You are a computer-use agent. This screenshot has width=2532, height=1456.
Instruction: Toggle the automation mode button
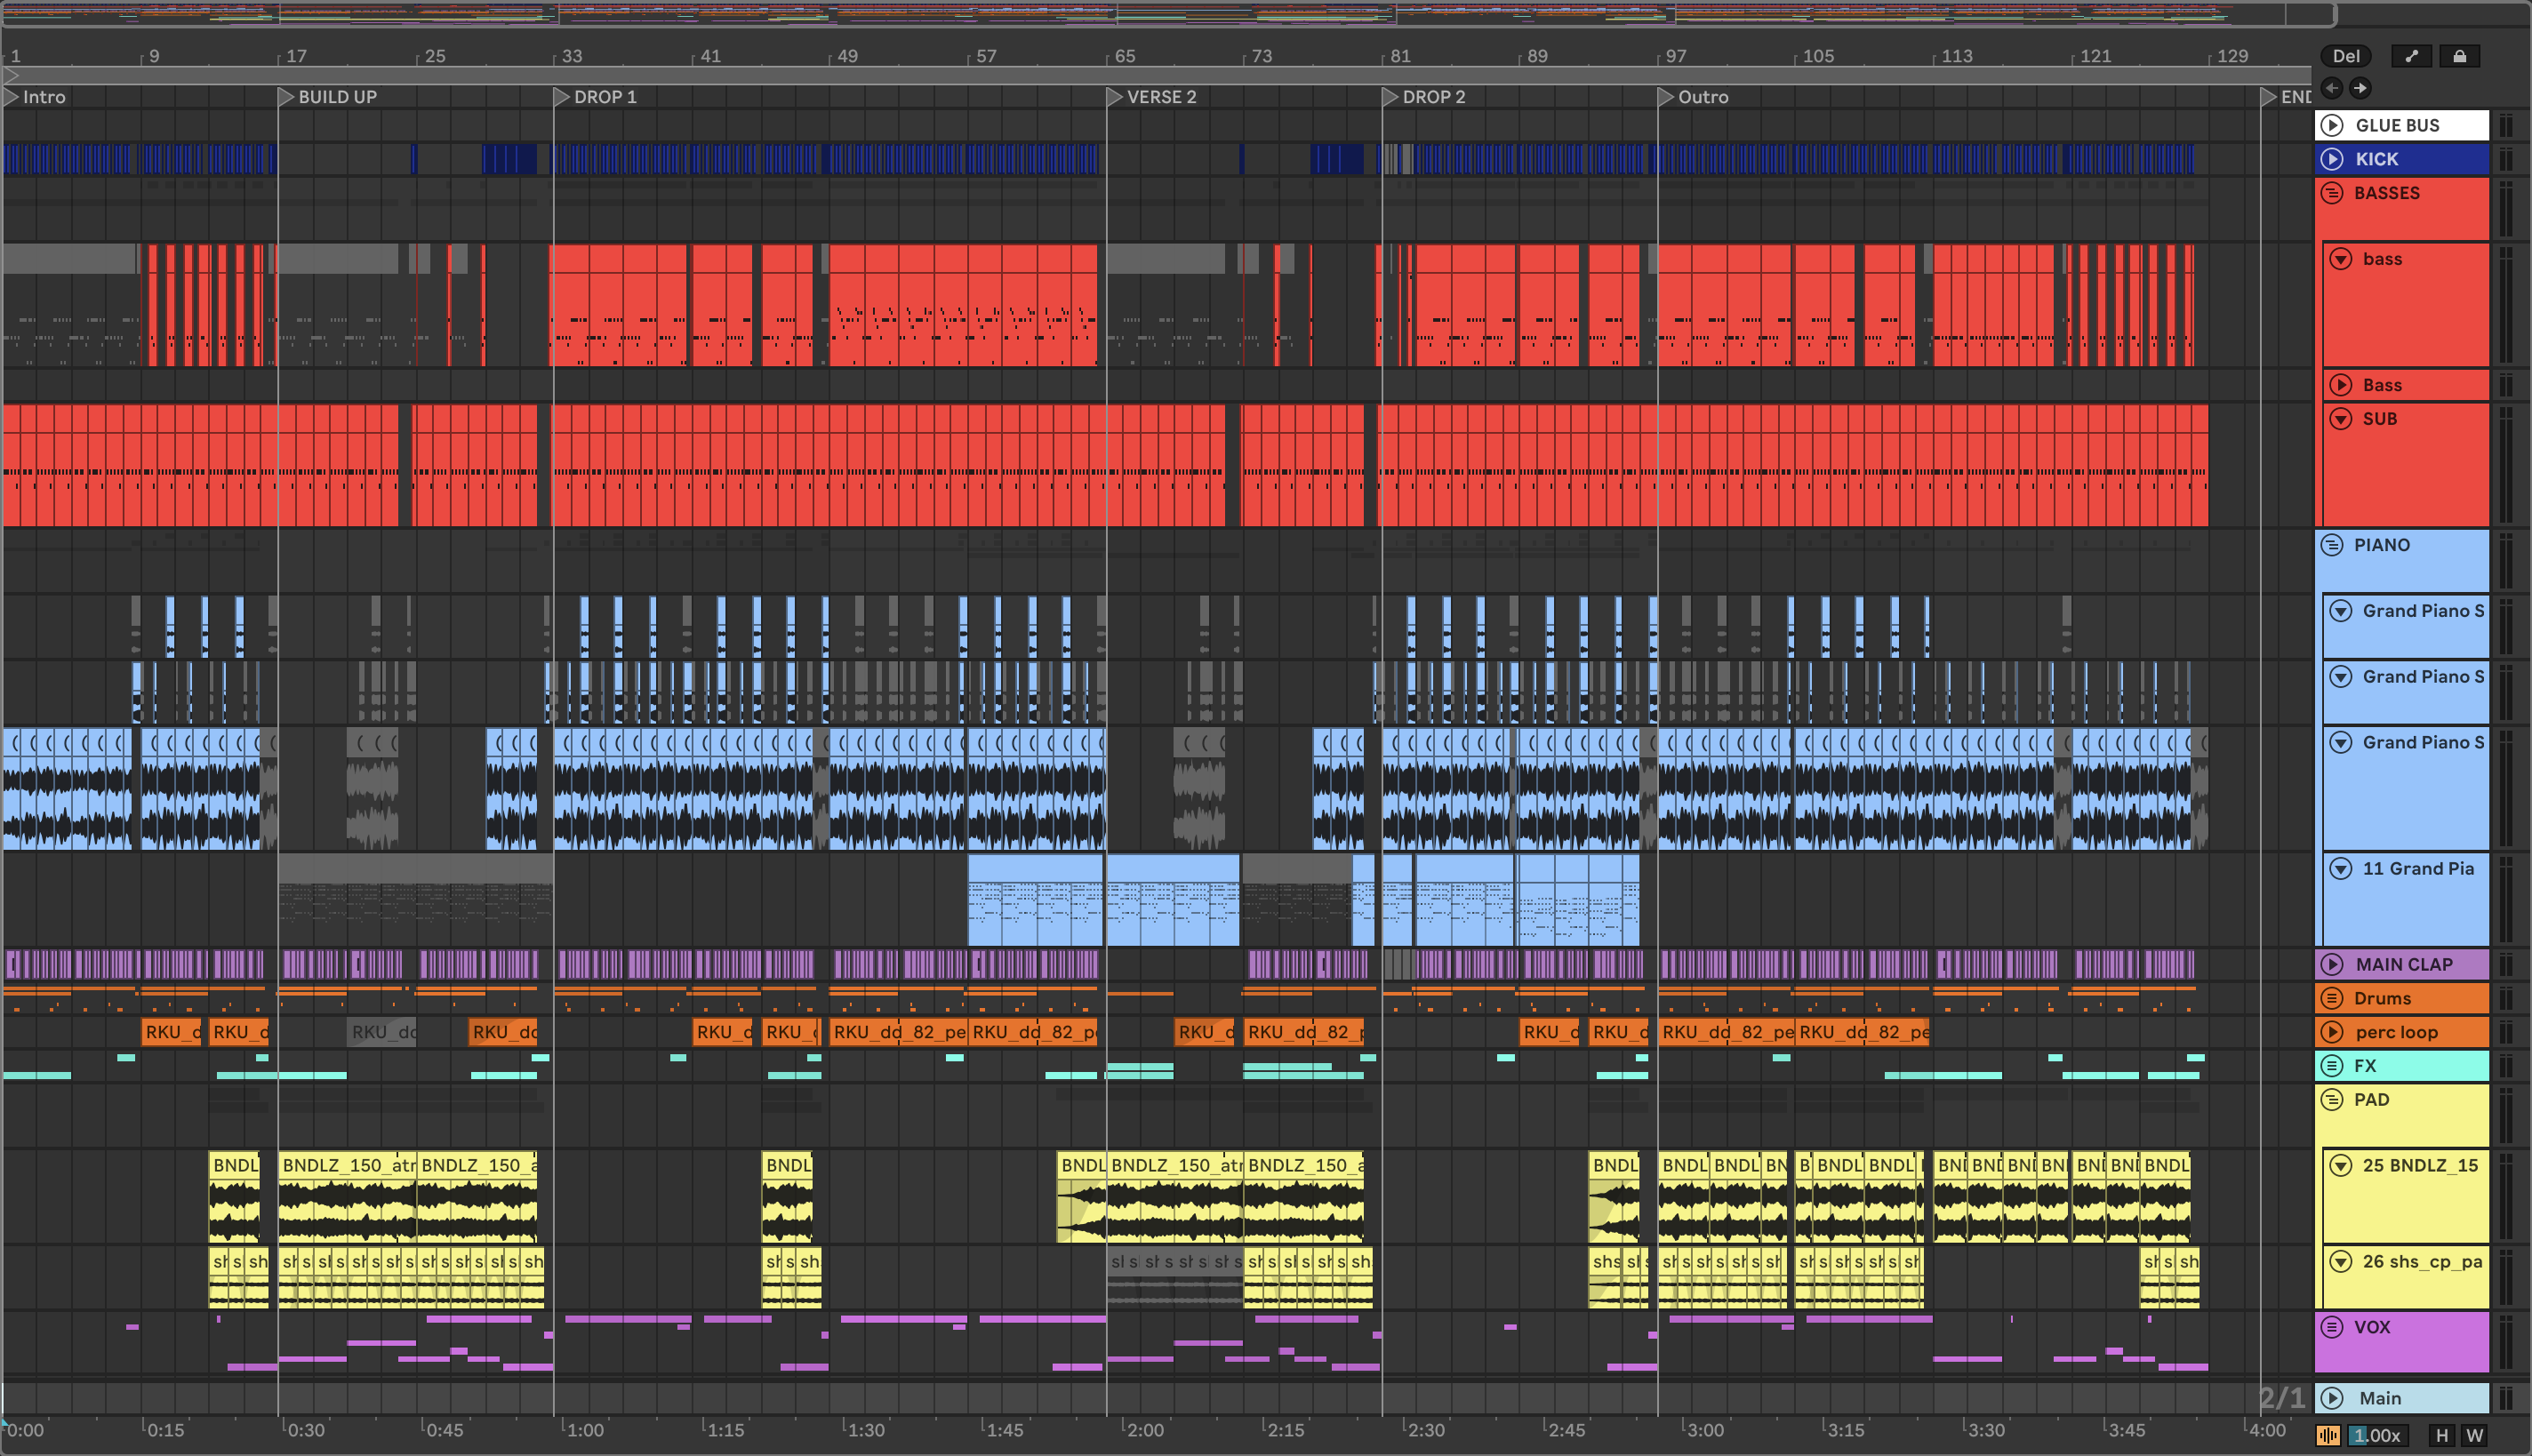[x=2411, y=56]
